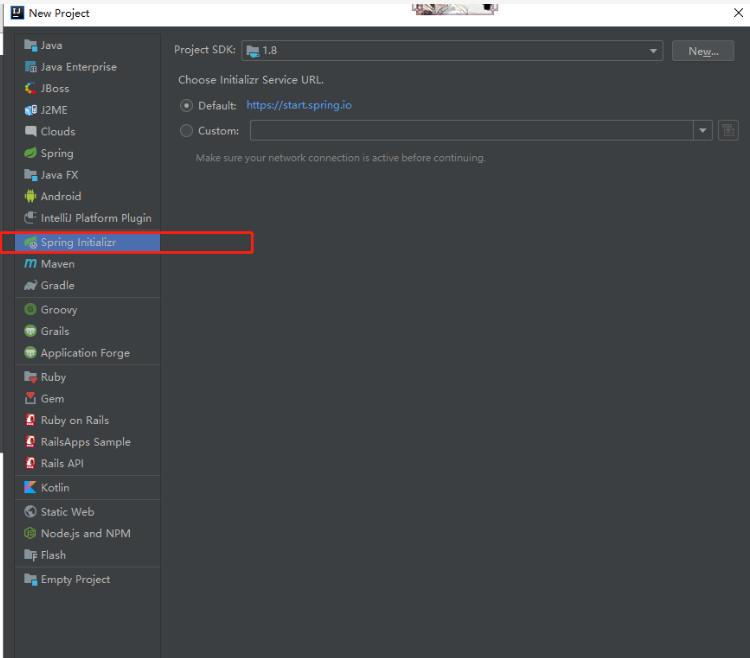Click the Kotlin logo icon
This screenshot has height=658, width=750.
click(31, 488)
